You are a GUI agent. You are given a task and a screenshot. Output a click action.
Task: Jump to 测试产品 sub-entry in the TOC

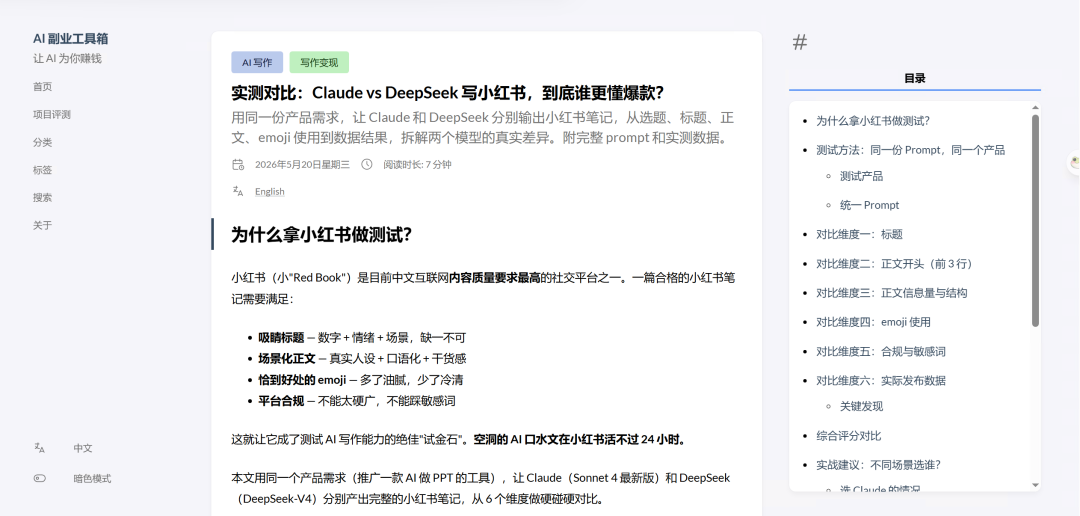click(861, 176)
